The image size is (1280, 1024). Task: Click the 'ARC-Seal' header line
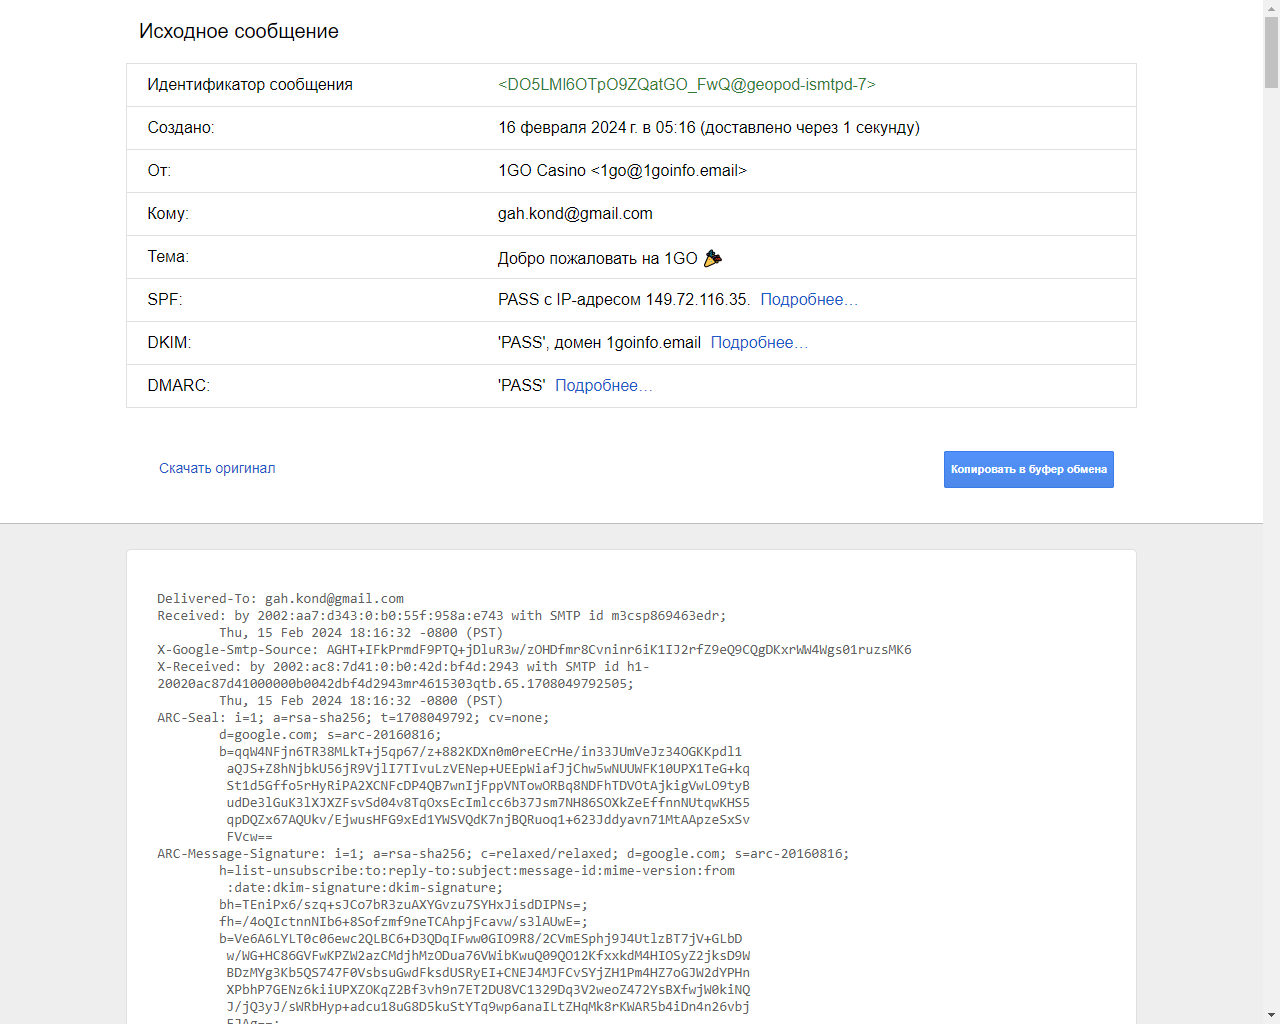tap(353, 718)
